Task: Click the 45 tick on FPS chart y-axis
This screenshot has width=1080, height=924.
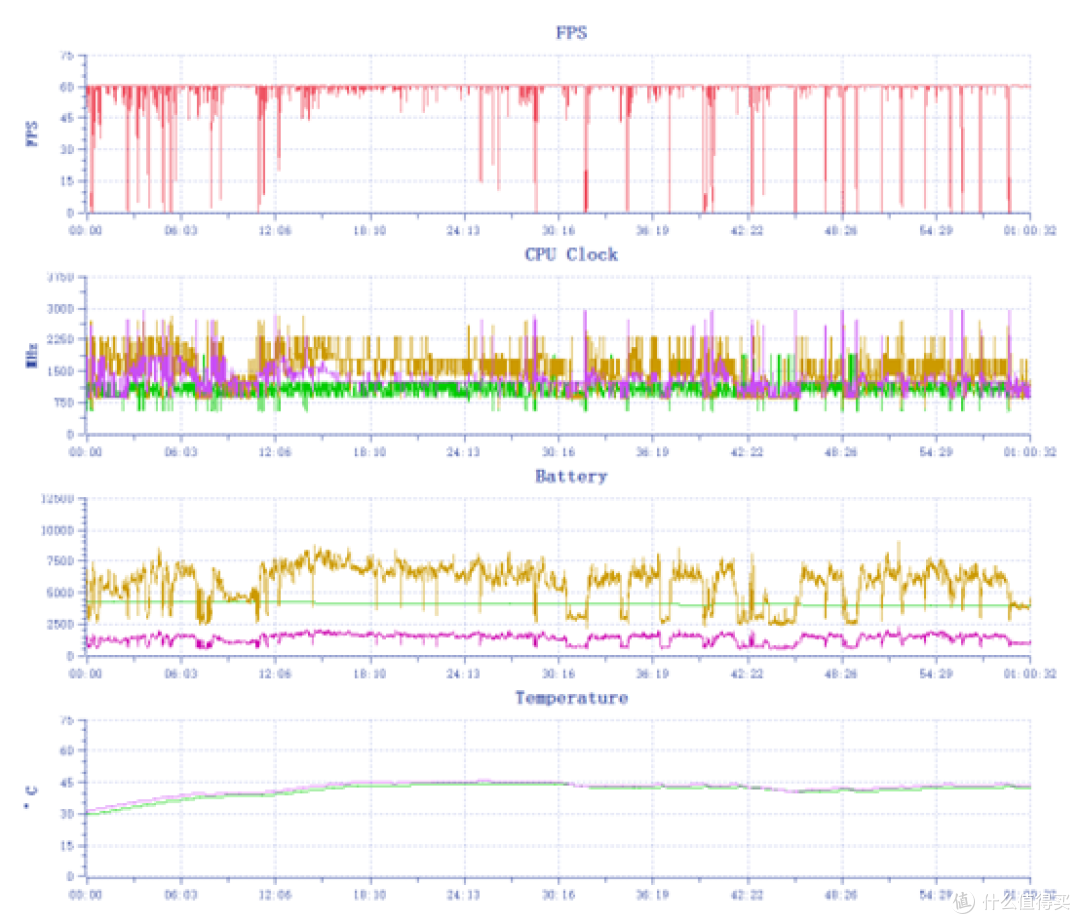Action: coord(67,118)
